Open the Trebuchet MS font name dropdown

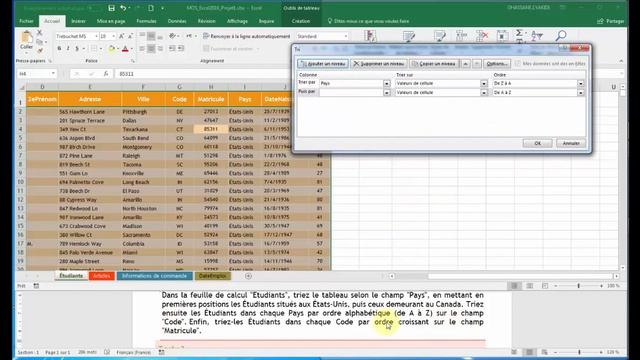96,36
